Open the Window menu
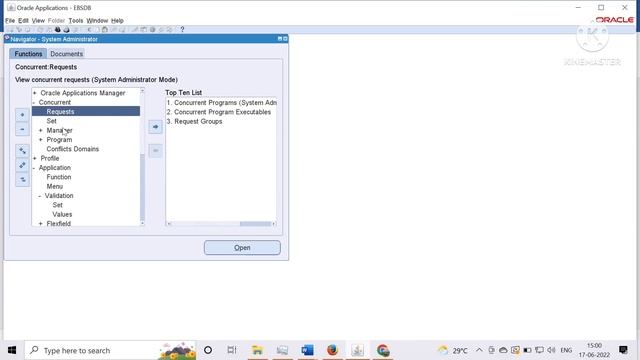640x360 pixels. (97, 20)
